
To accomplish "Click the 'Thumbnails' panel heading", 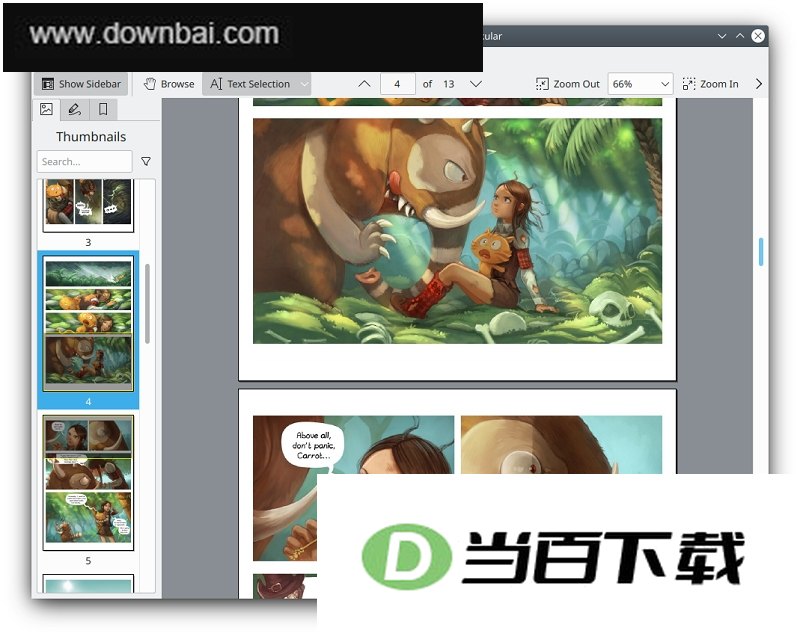I will point(91,137).
